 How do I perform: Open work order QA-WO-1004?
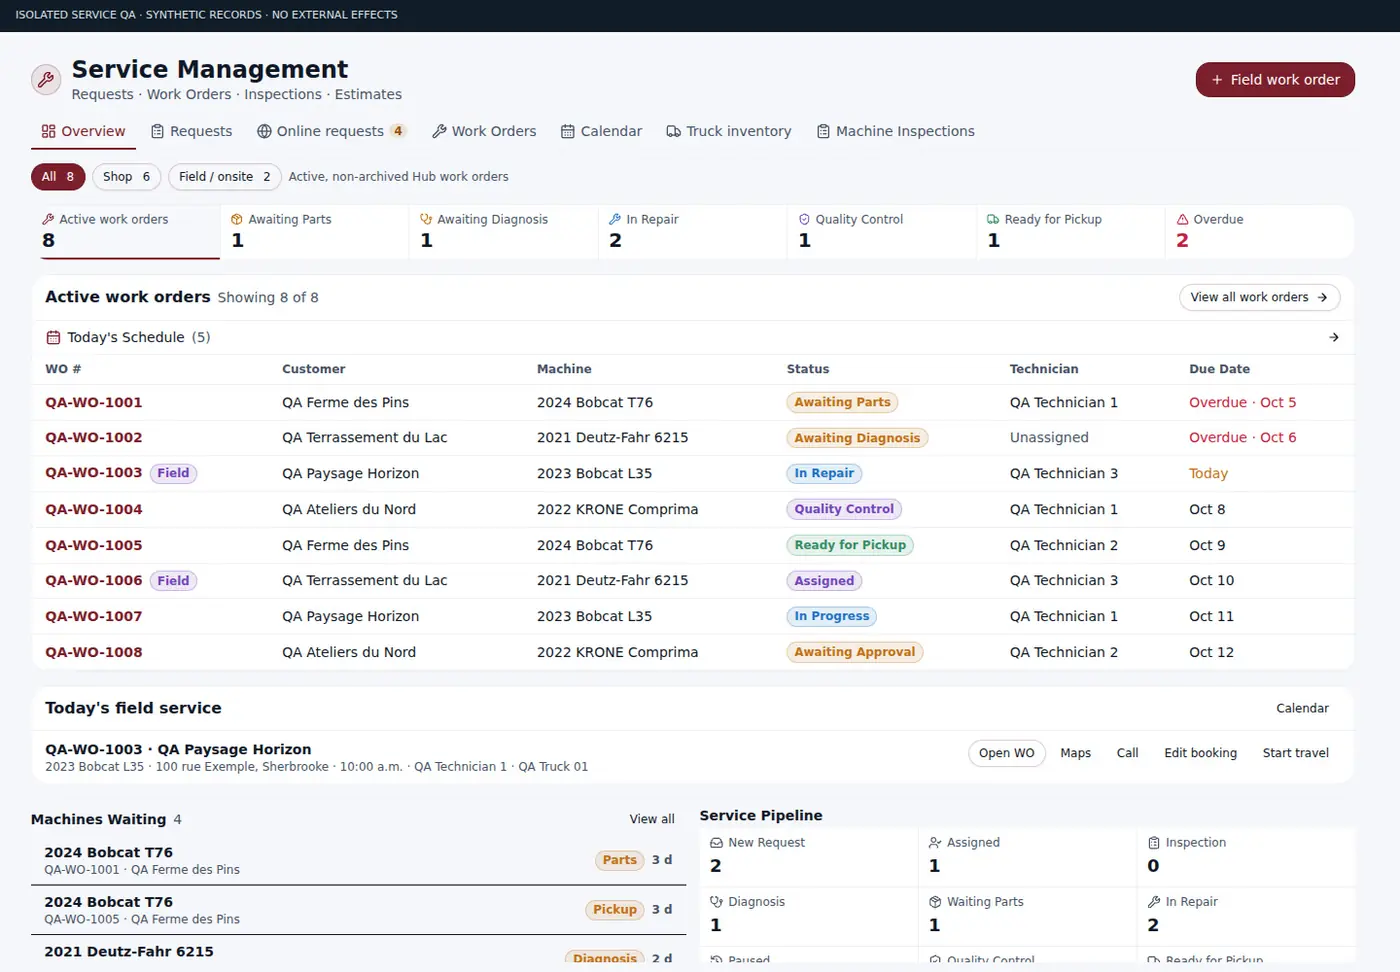[x=94, y=509]
